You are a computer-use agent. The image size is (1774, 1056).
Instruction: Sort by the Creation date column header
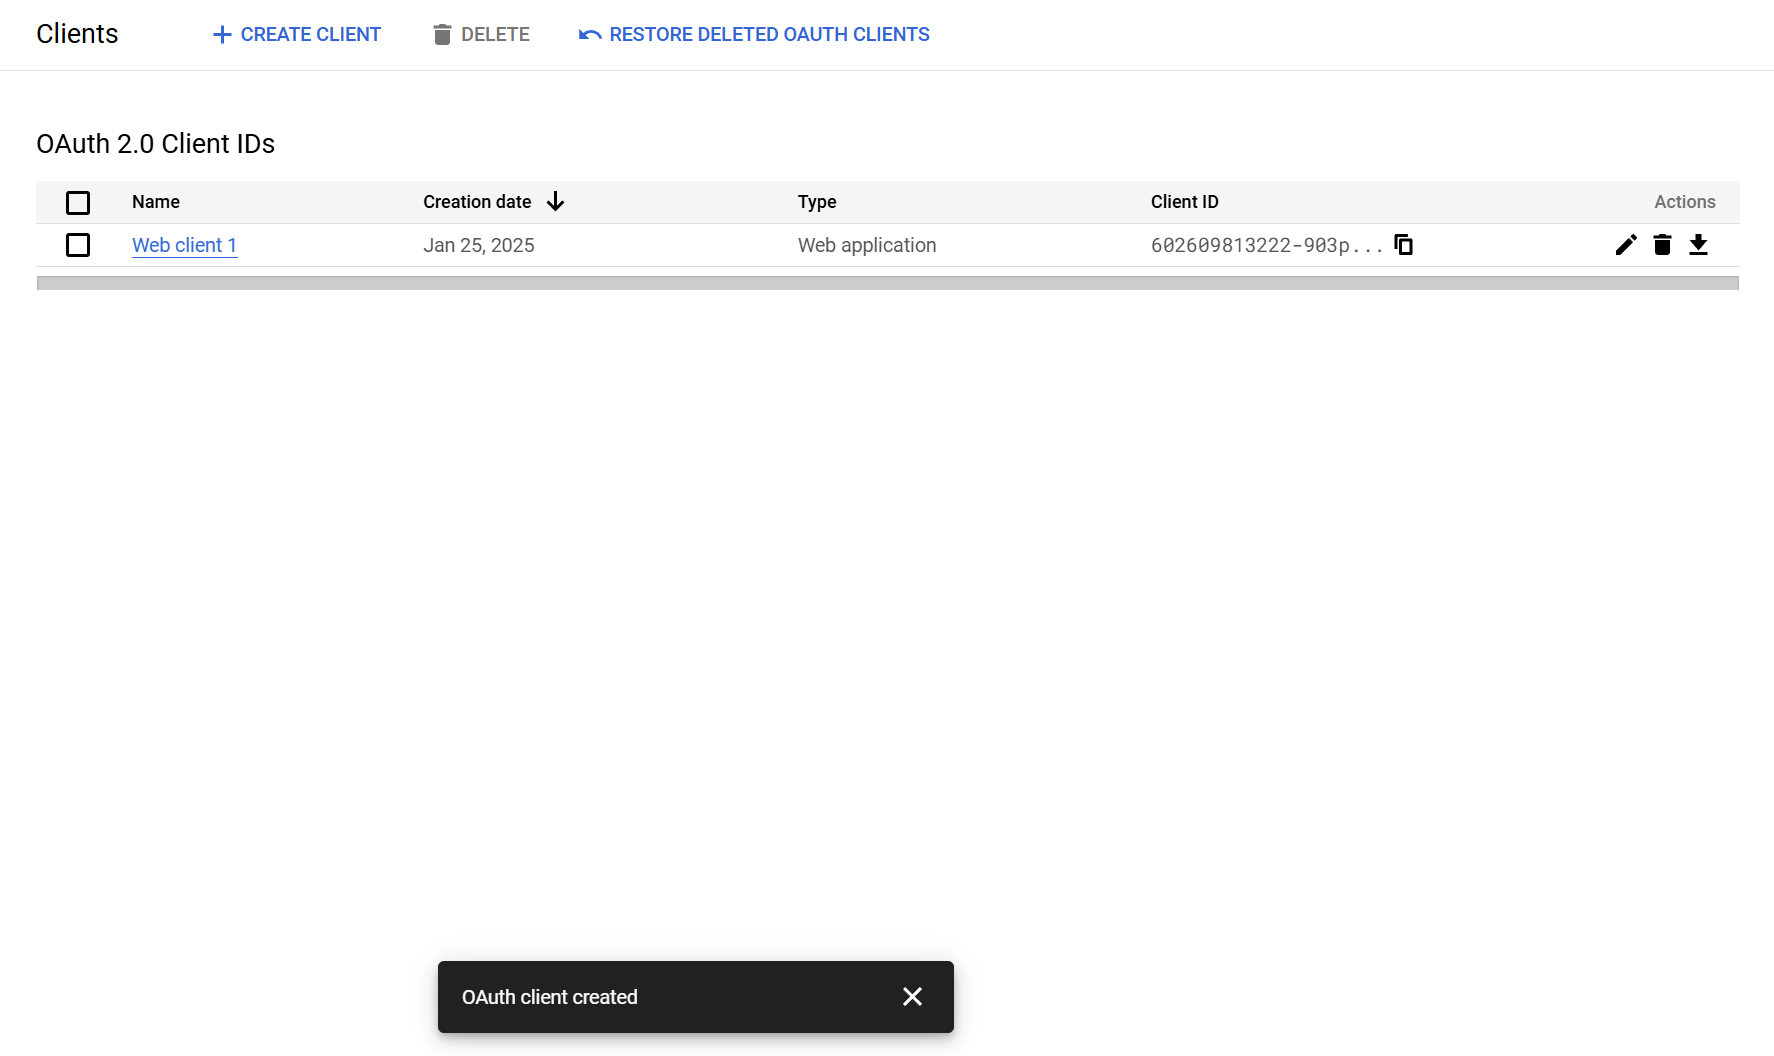coord(477,201)
